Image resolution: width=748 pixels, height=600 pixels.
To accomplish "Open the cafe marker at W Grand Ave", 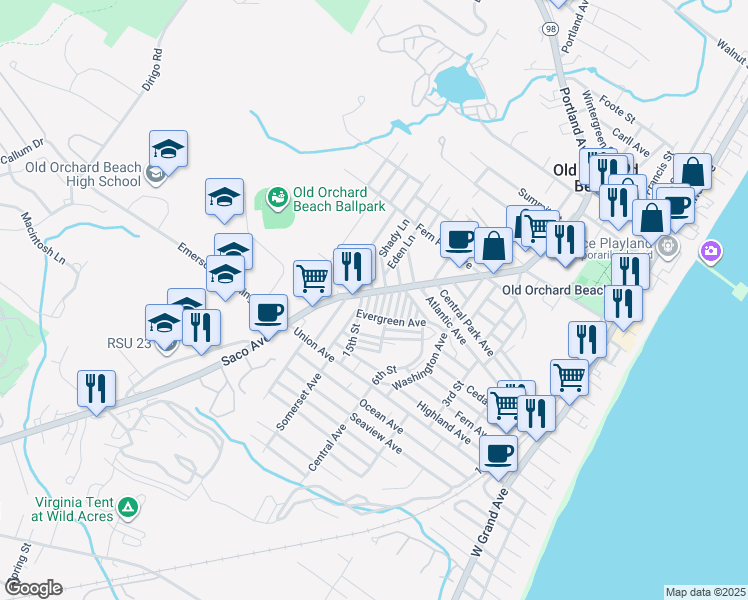I will click(499, 456).
